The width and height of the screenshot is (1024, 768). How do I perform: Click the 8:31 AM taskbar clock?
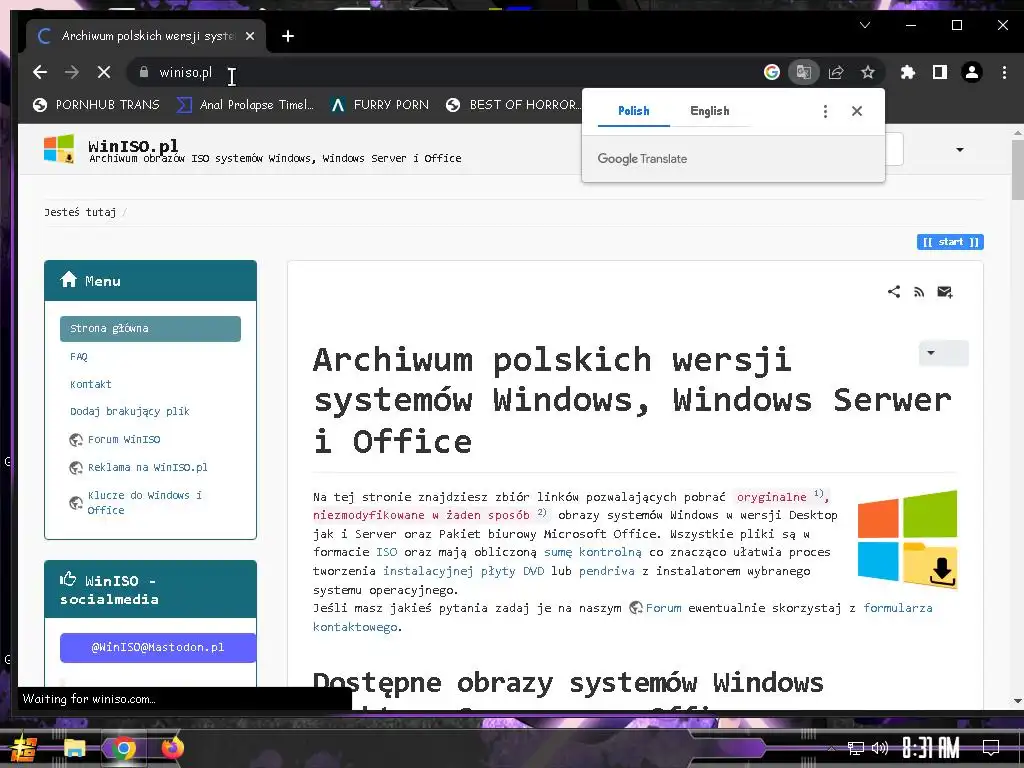click(x=931, y=748)
